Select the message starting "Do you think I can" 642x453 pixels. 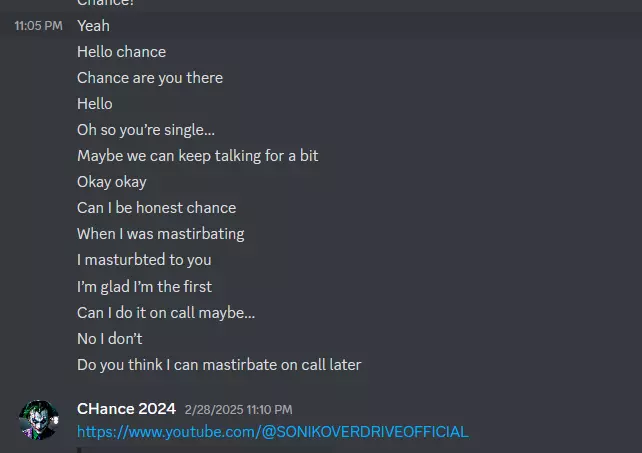pyautogui.click(x=219, y=364)
